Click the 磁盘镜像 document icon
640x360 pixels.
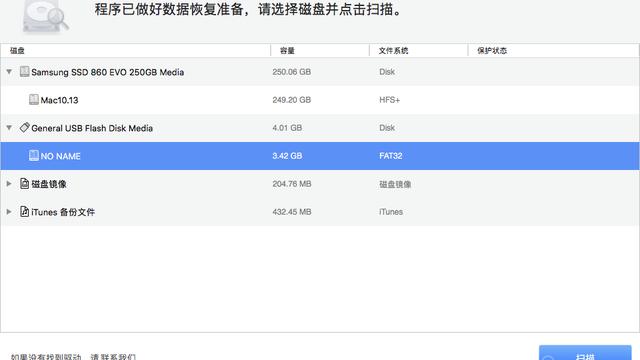[24, 184]
